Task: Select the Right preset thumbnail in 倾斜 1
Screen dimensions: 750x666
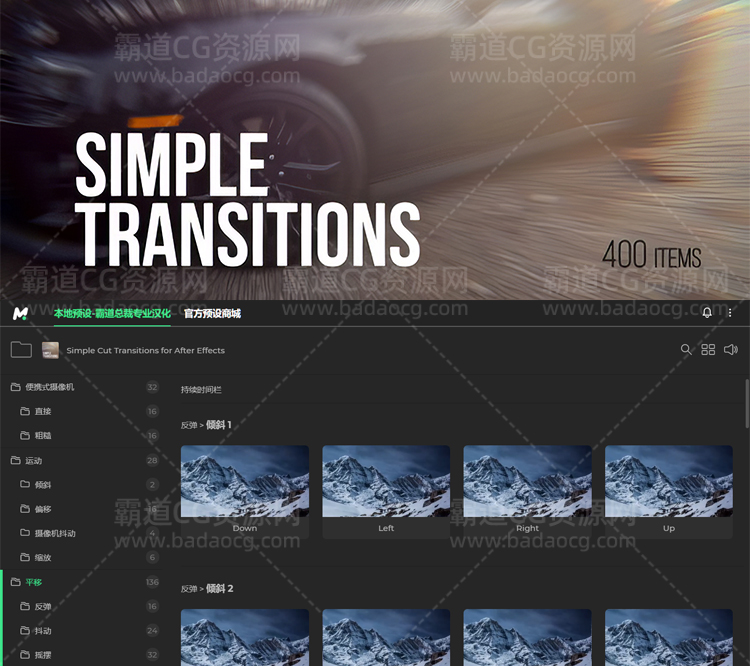Action: pyautogui.click(x=528, y=481)
